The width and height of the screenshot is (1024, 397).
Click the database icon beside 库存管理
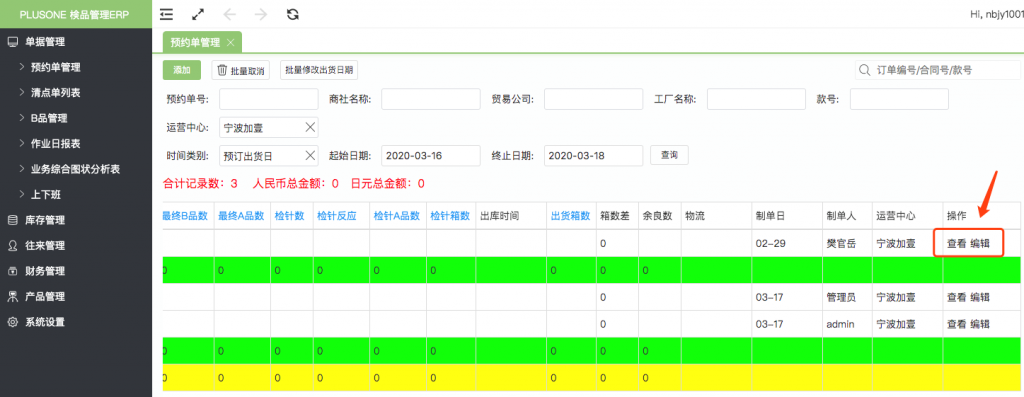(12, 220)
